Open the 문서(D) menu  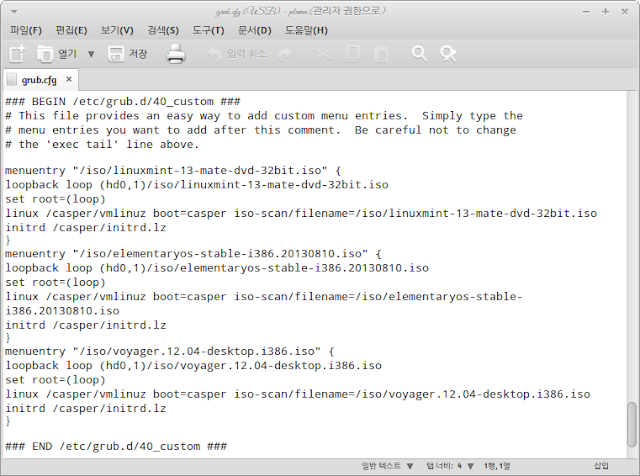(x=254, y=30)
